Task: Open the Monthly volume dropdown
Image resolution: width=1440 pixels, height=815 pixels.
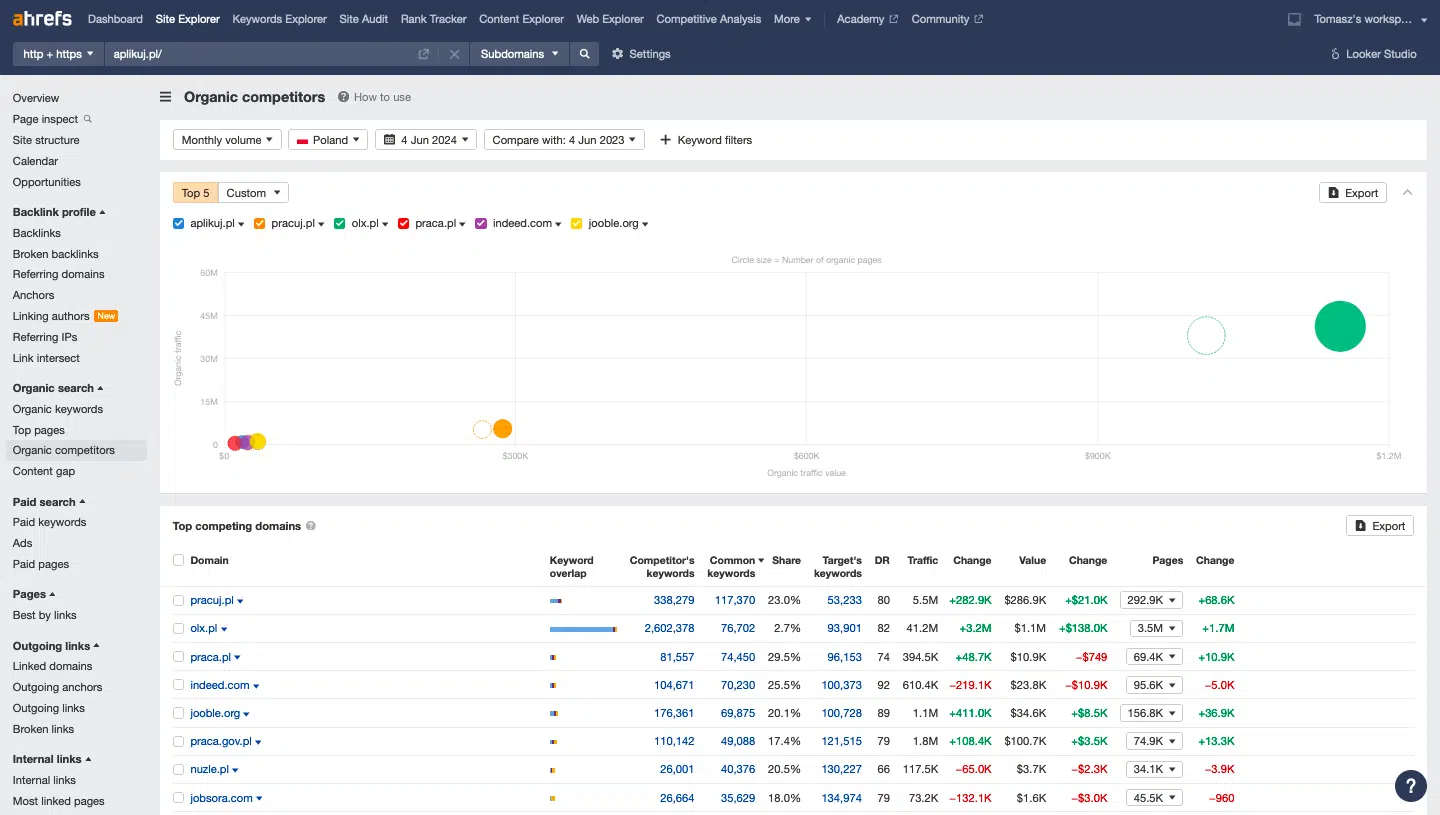Action: [227, 140]
